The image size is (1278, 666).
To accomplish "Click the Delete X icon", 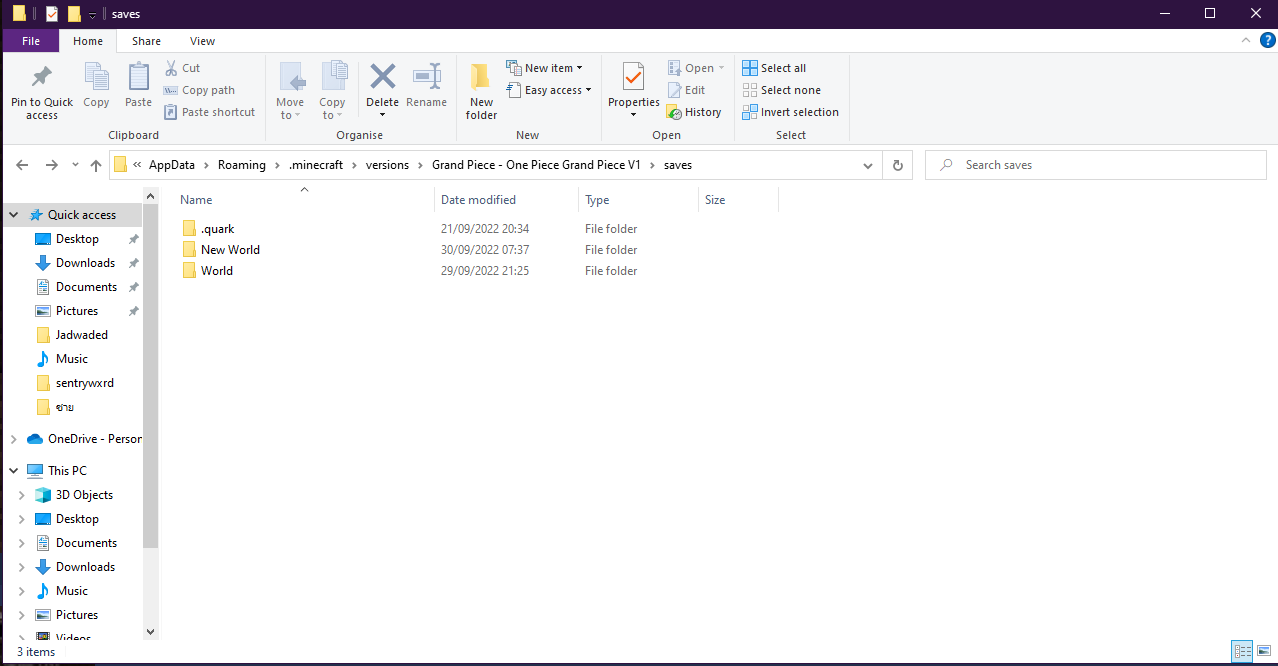I will pos(382,77).
